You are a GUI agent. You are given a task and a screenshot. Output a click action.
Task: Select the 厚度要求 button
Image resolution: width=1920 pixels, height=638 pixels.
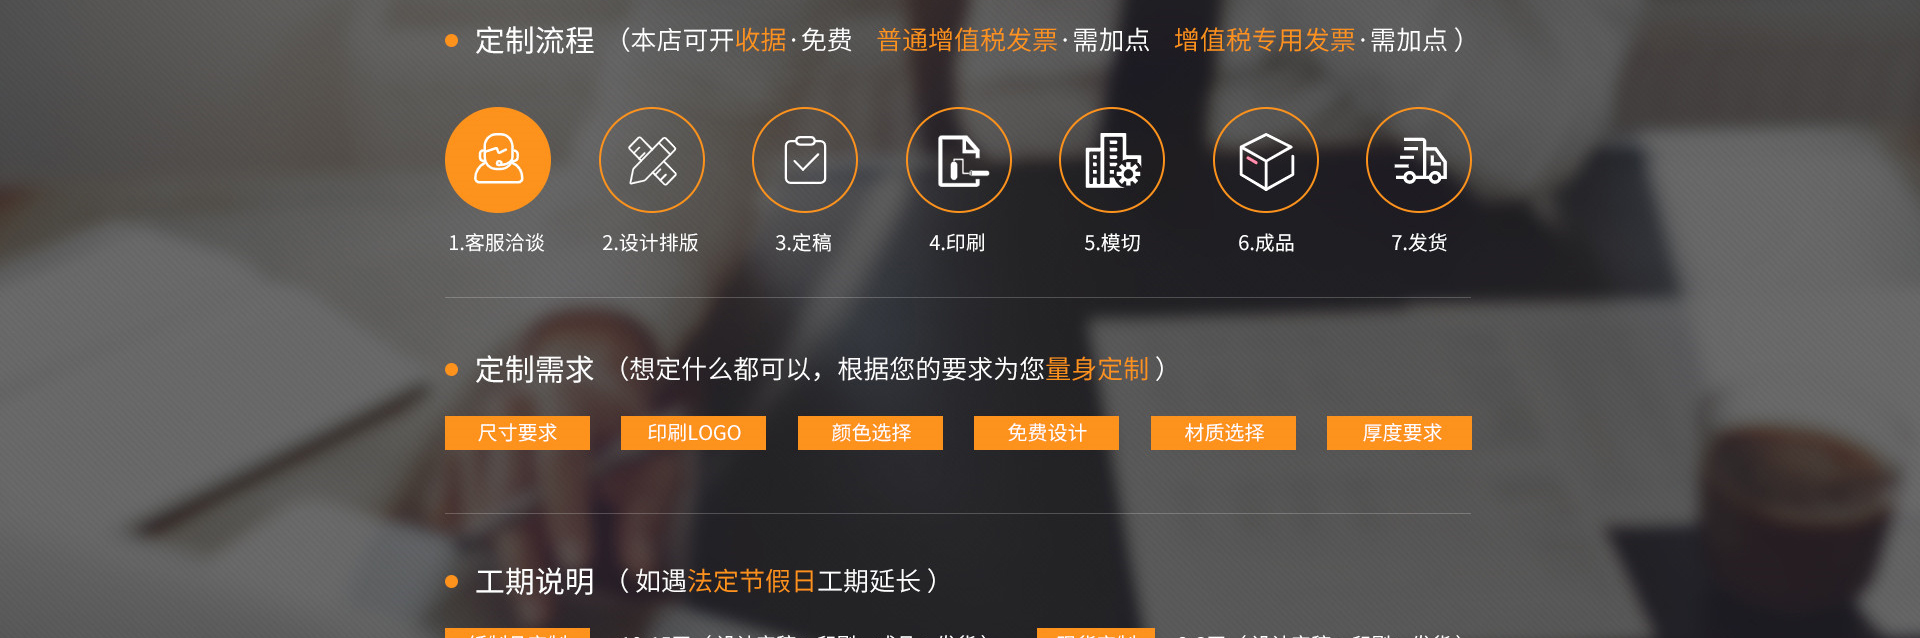tap(1400, 433)
